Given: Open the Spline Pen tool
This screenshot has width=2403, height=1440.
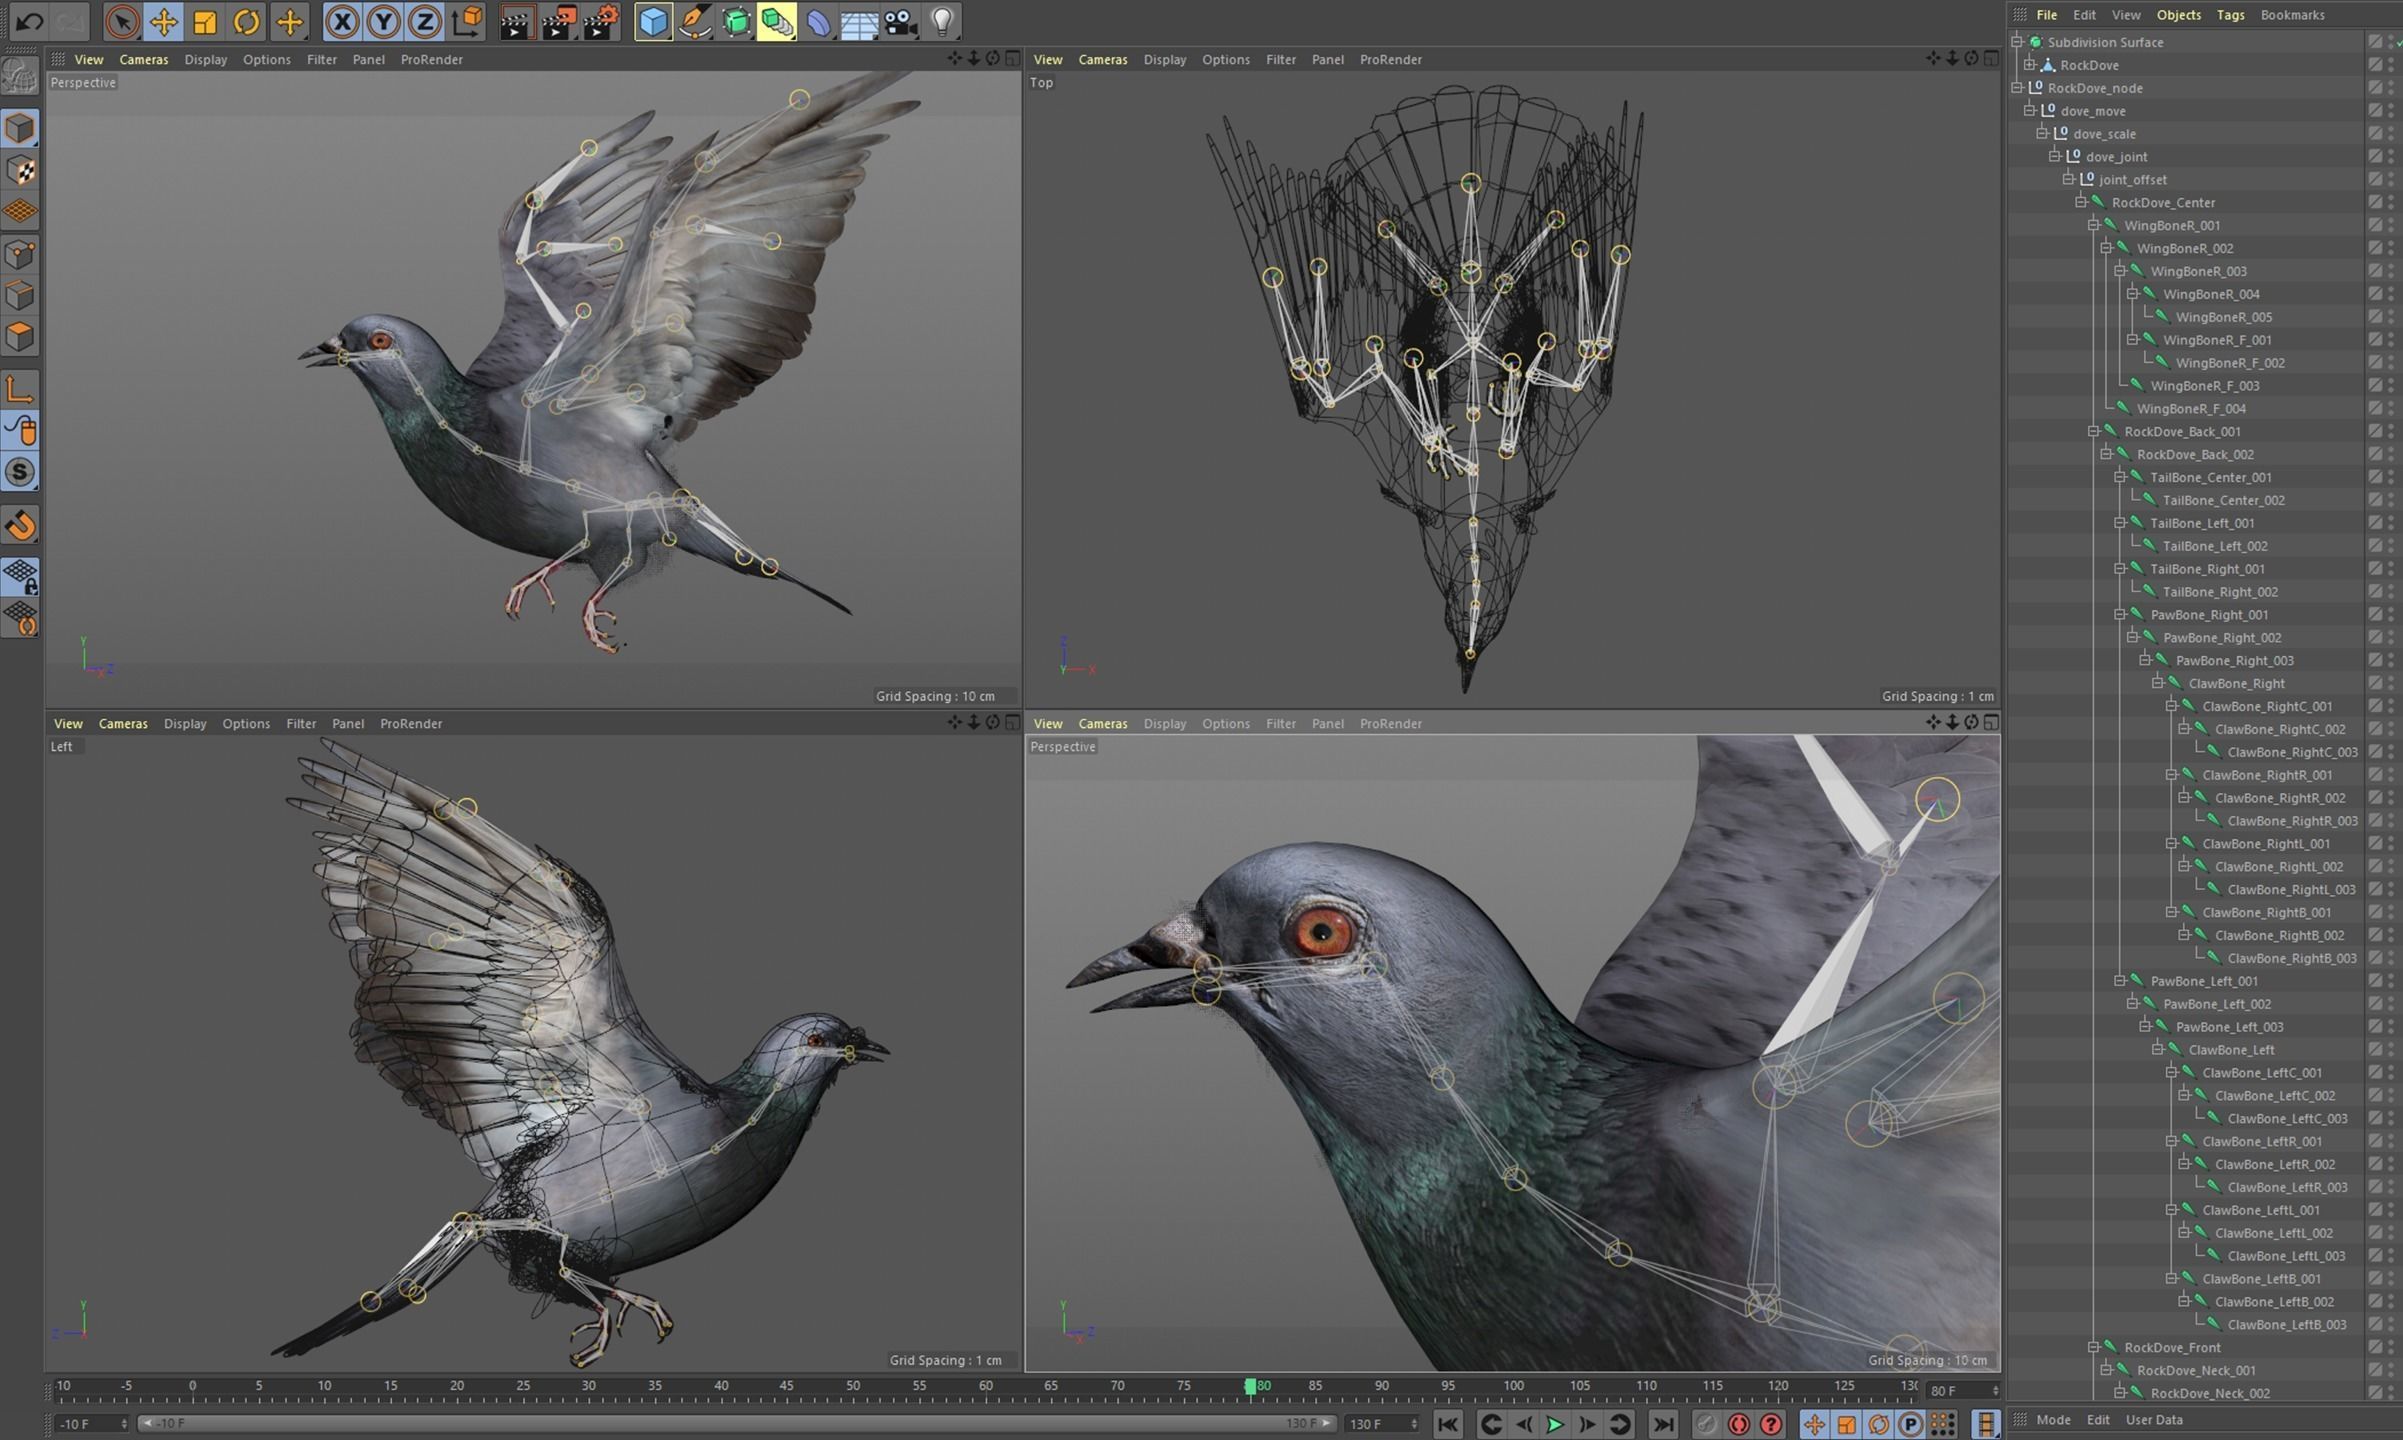Looking at the screenshot, I should 694,21.
